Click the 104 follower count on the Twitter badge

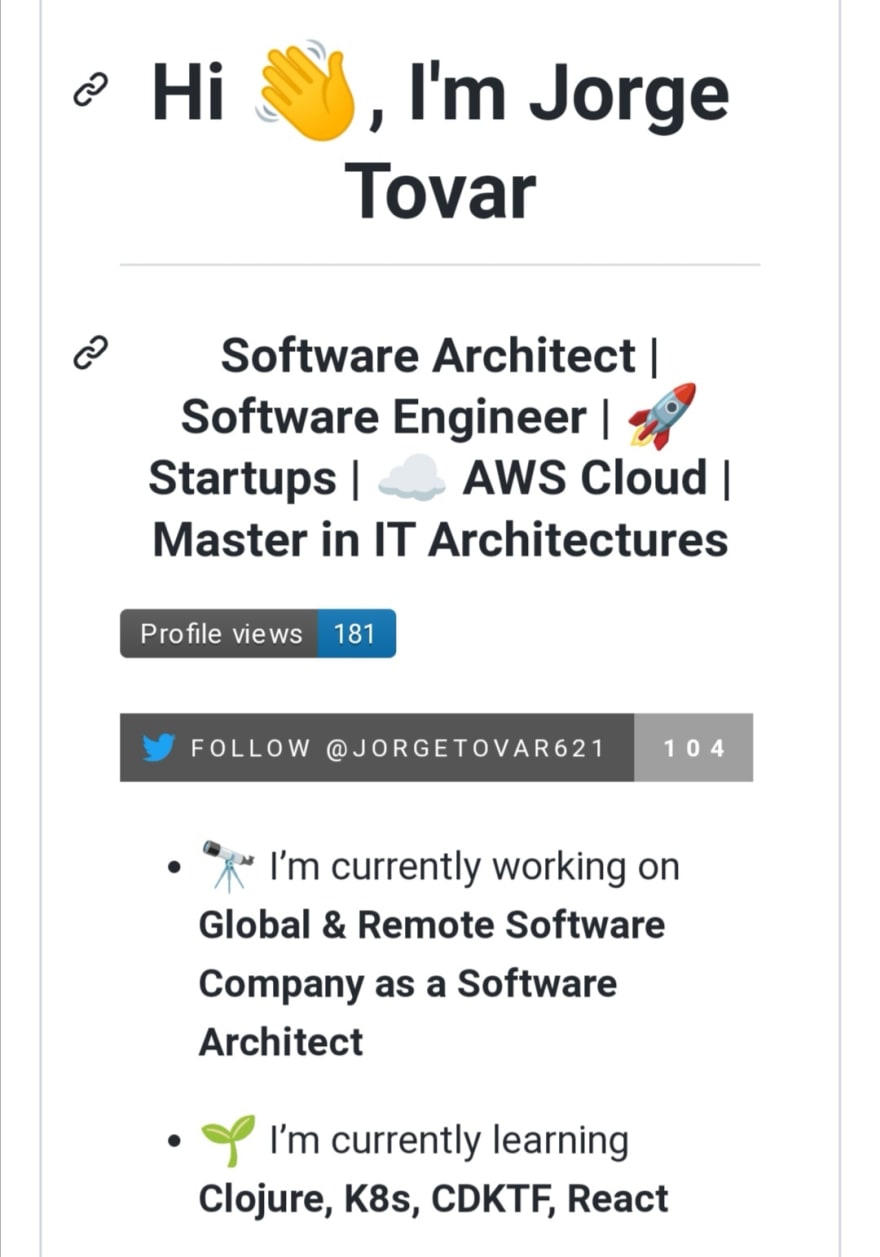click(694, 747)
